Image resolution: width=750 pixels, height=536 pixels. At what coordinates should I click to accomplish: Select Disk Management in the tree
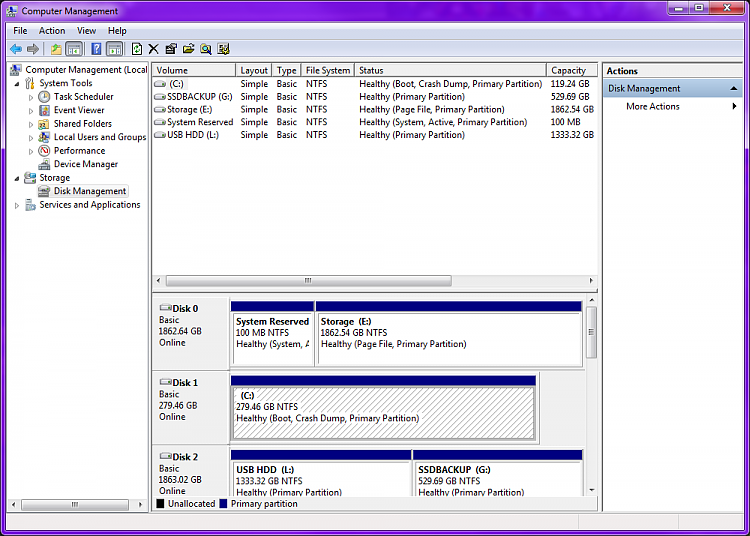[x=89, y=191]
